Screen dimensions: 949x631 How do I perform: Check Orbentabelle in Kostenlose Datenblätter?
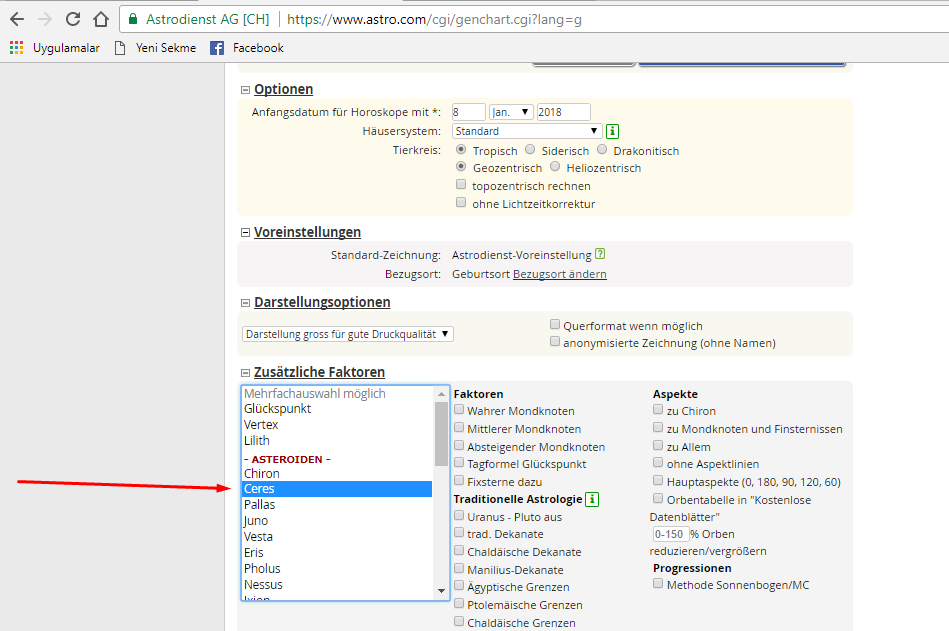click(x=658, y=499)
